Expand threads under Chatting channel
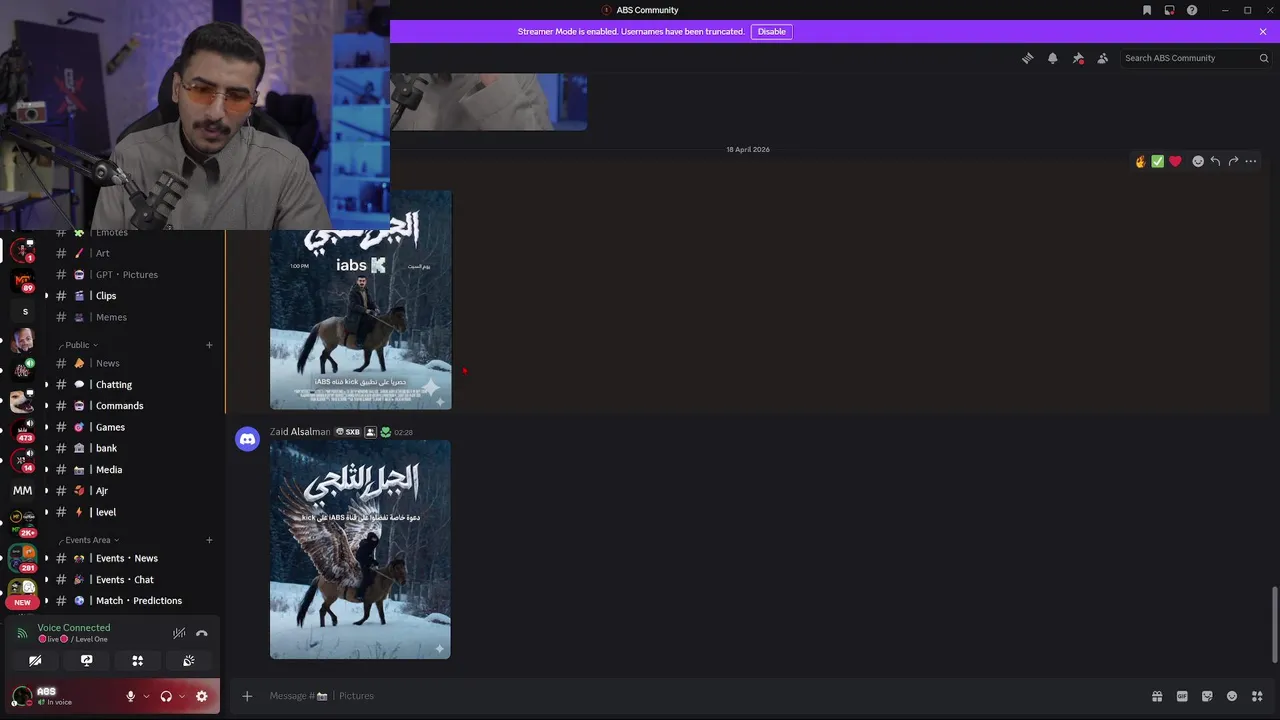The width and height of the screenshot is (1280, 720). [45, 385]
